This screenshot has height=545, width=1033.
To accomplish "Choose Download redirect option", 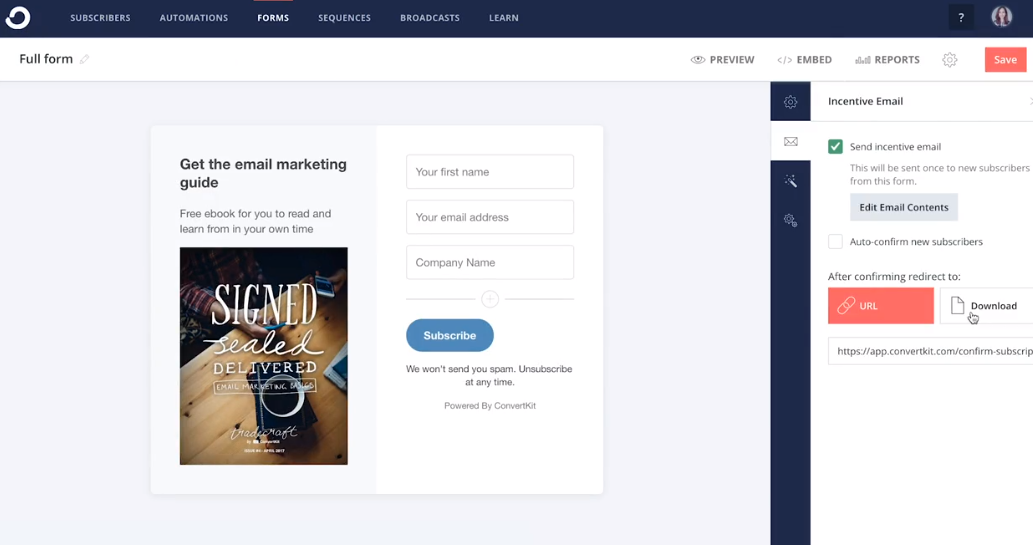I will [x=986, y=305].
